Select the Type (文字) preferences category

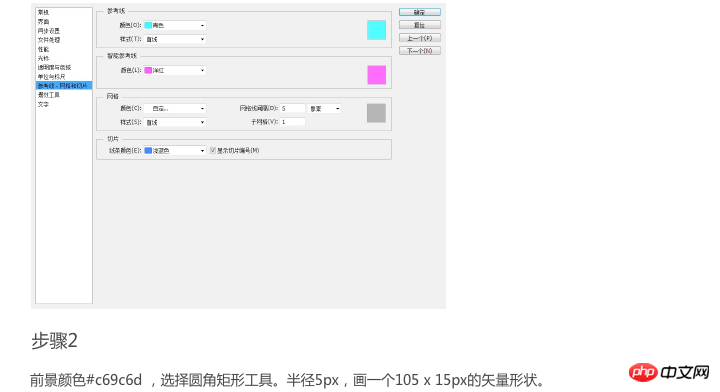coord(43,104)
